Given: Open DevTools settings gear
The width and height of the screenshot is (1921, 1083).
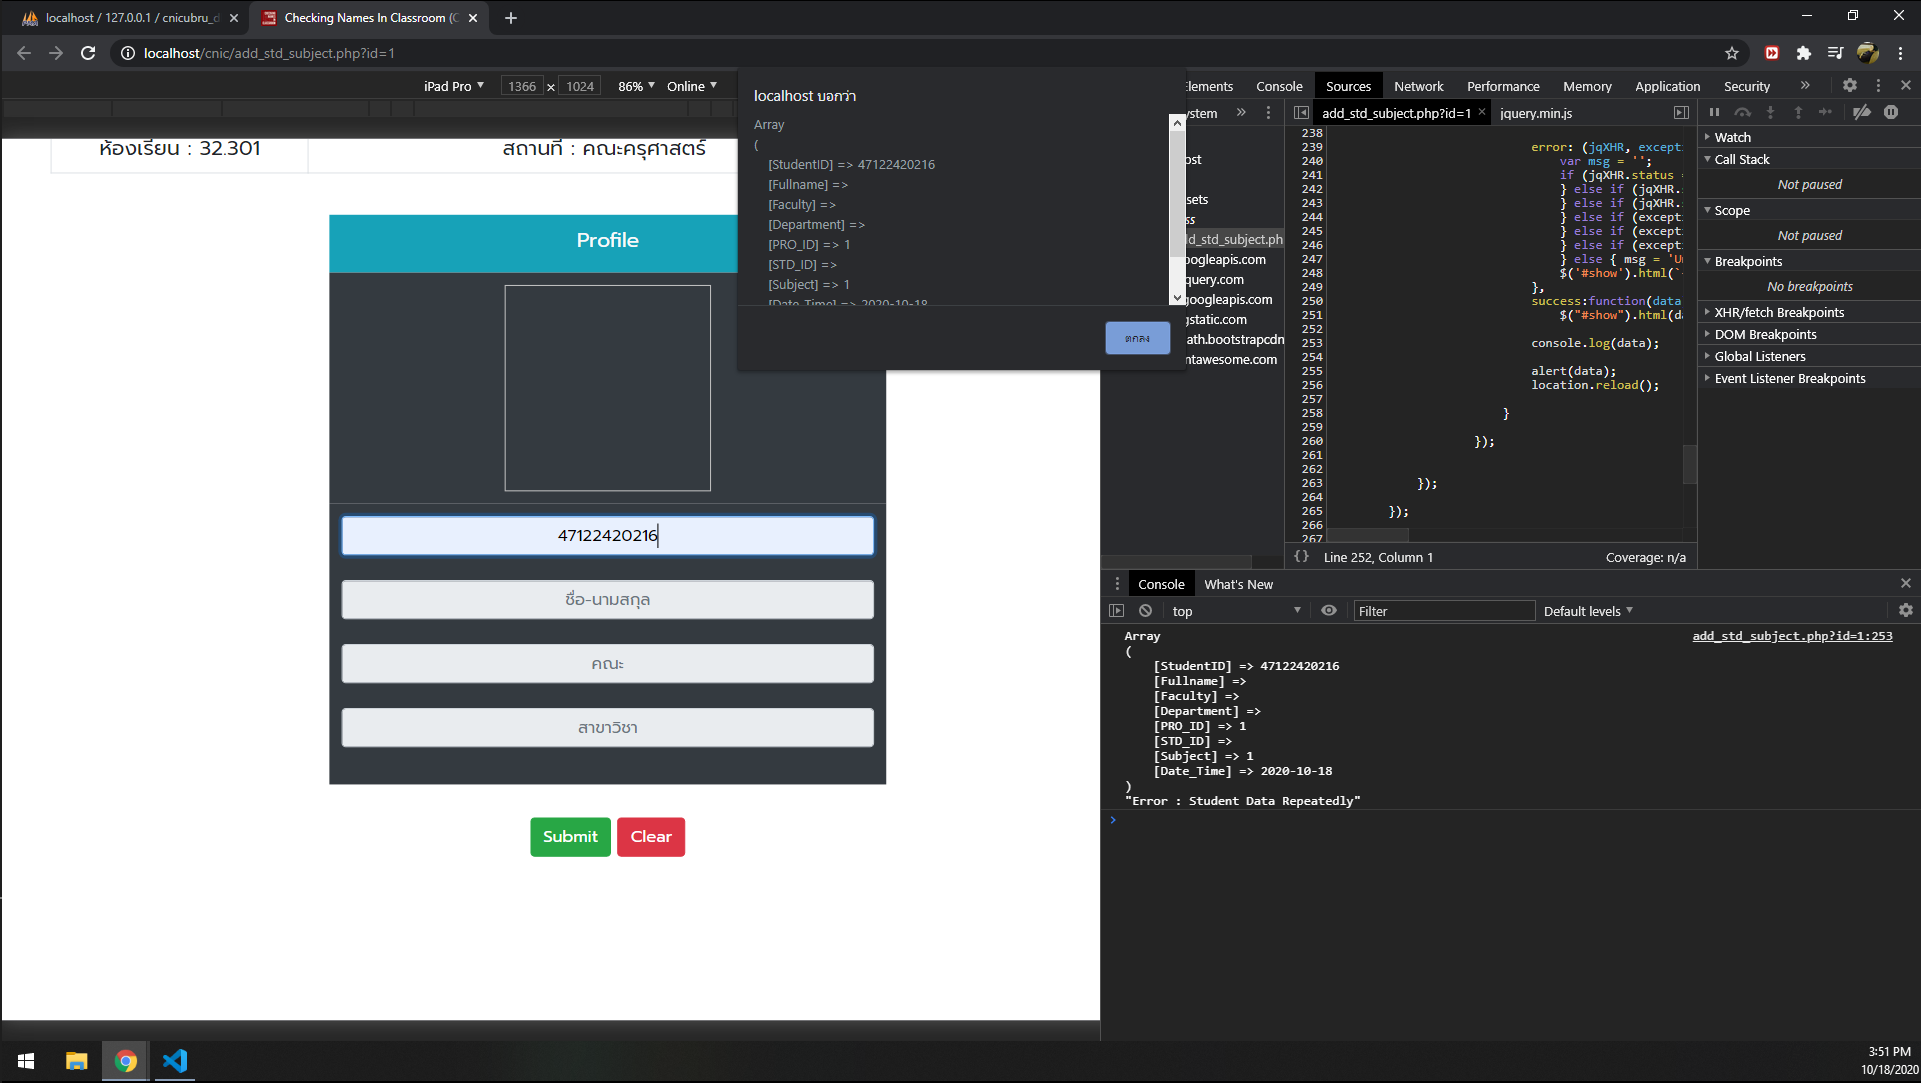Looking at the screenshot, I should (1850, 86).
